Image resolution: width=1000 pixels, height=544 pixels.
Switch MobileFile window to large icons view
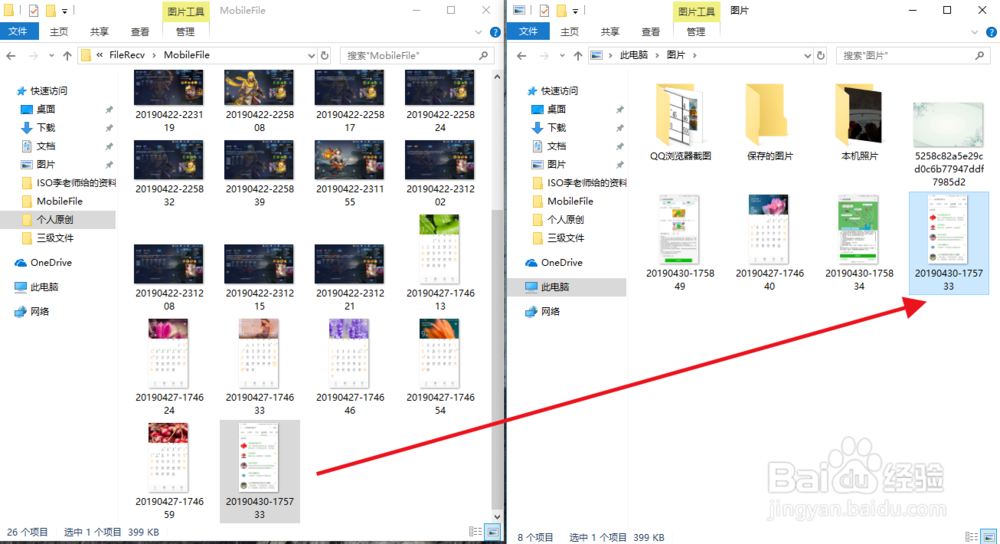pyautogui.click(x=492, y=531)
